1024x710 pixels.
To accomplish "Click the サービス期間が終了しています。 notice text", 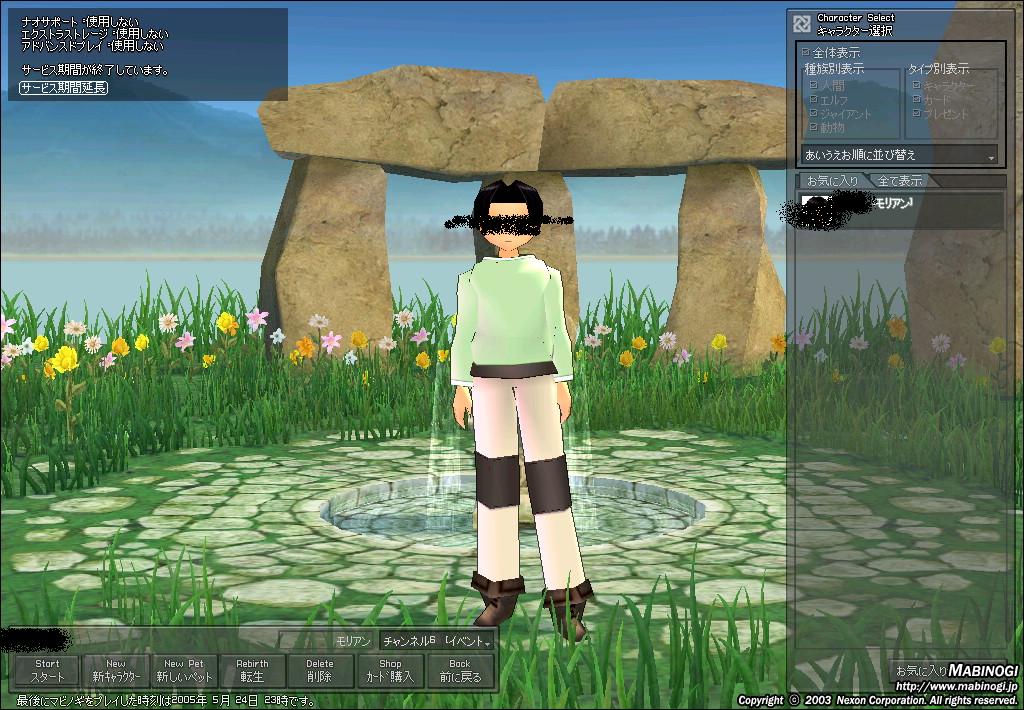I will coord(95,70).
